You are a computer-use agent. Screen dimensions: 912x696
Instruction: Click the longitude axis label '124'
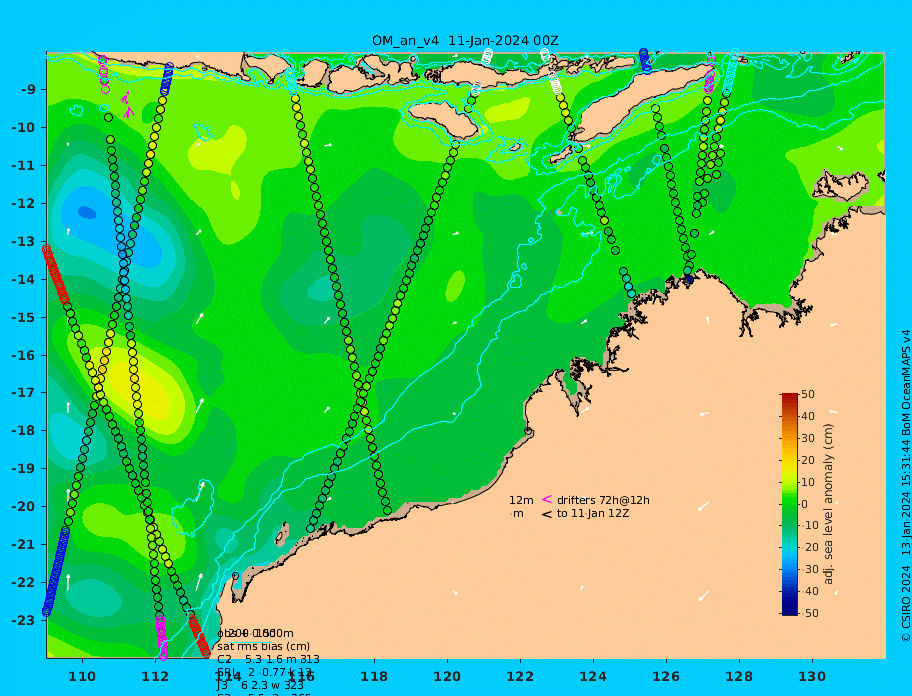click(x=593, y=676)
